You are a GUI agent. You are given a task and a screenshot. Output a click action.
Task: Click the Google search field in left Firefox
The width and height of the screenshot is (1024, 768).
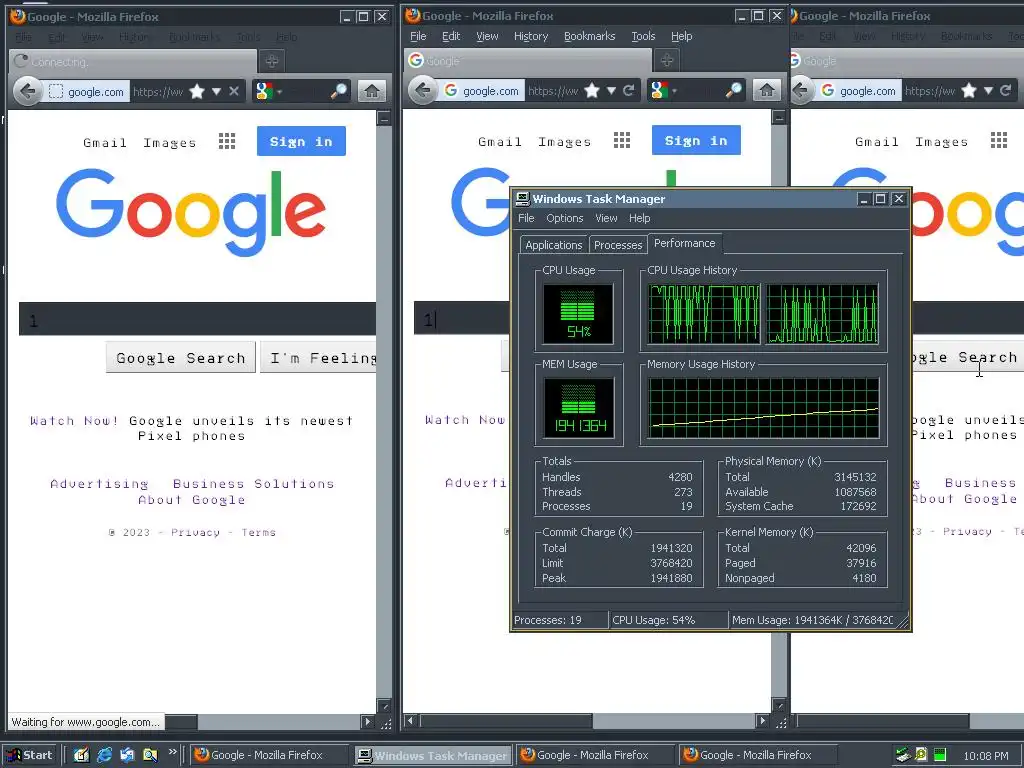197,319
